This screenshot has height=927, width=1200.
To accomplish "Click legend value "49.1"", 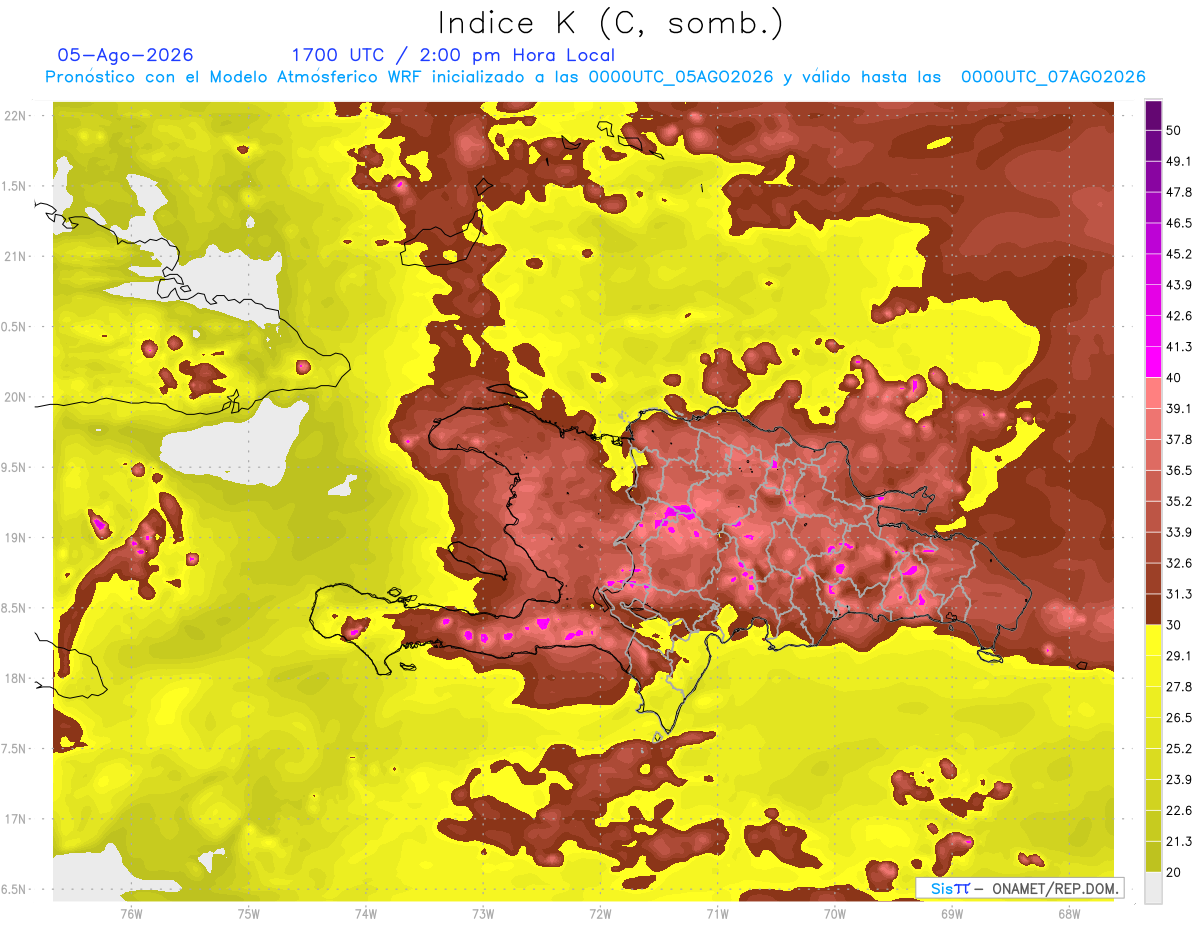I will click(1178, 161).
